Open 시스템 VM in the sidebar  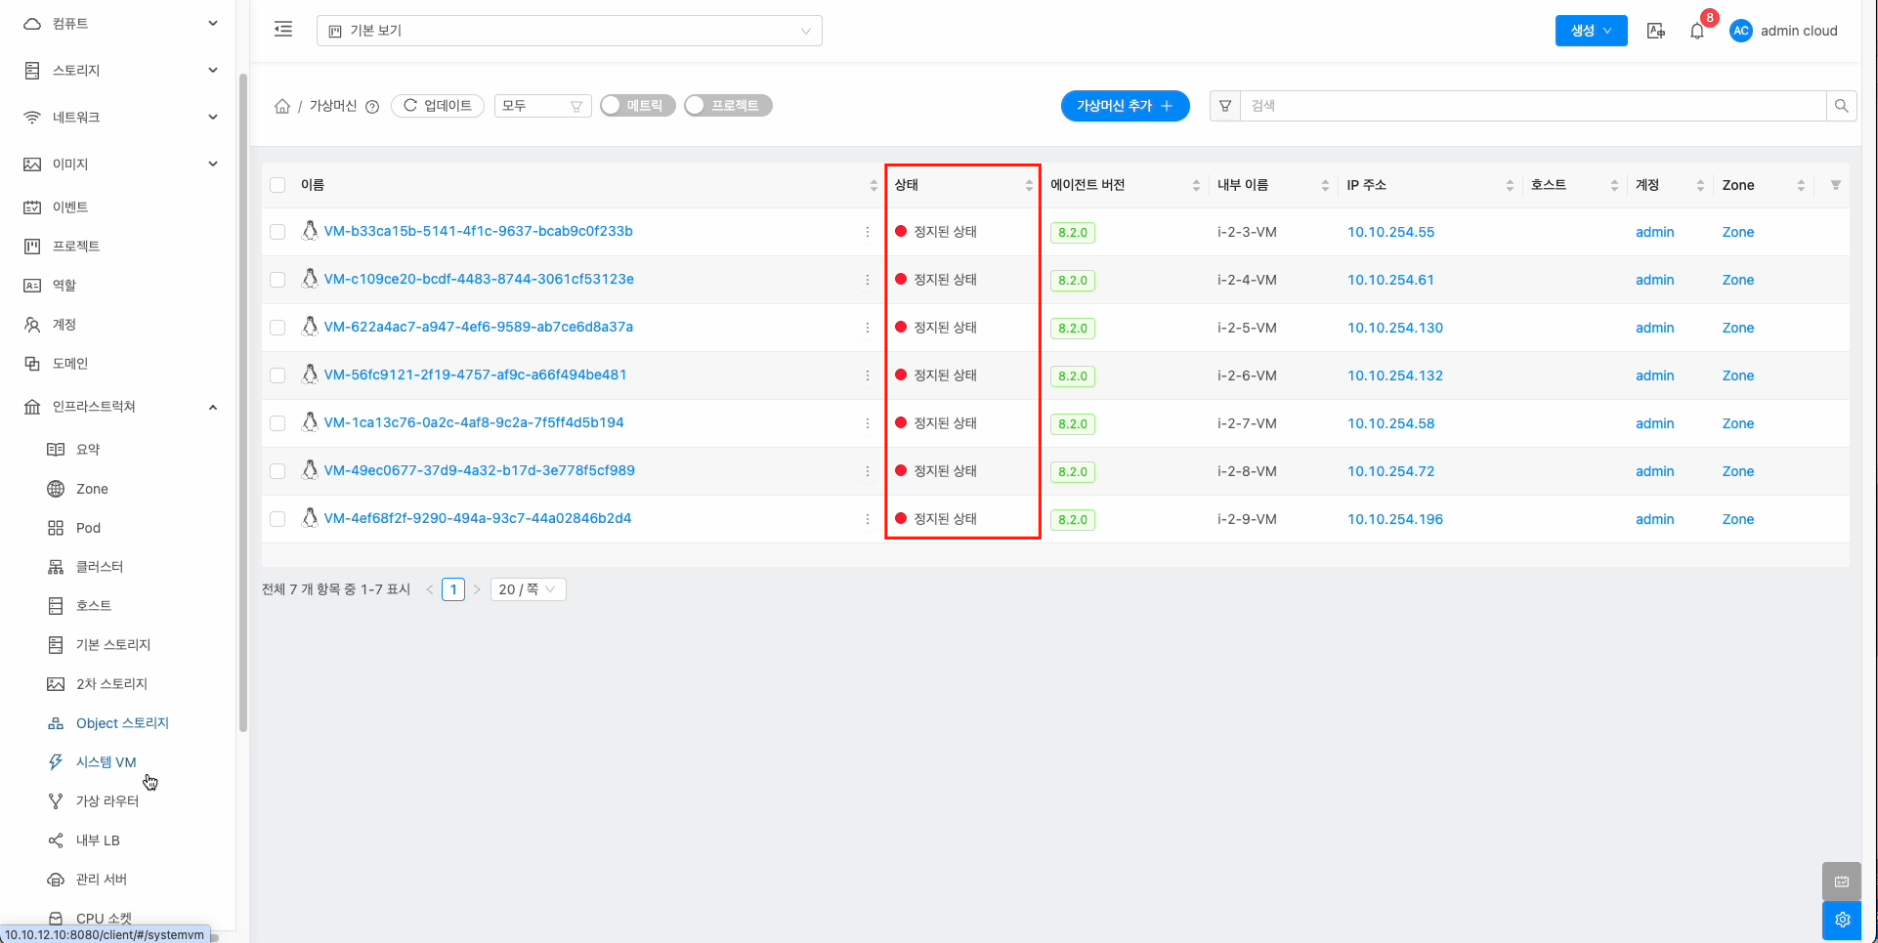point(105,762)
